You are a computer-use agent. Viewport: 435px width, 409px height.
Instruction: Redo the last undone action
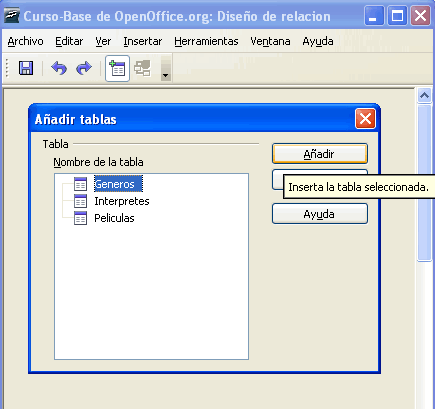84,68
